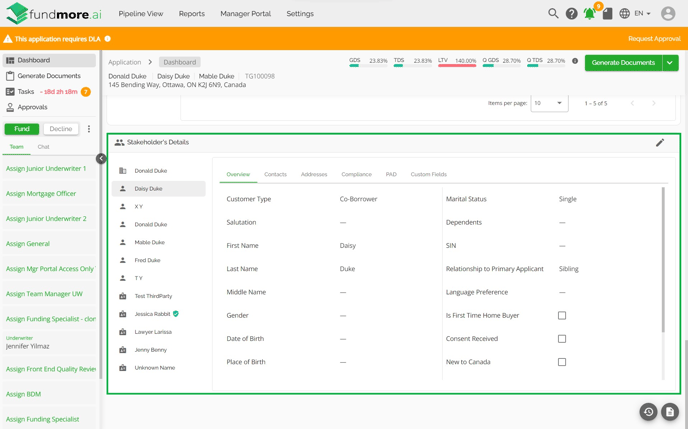Image resolution: width=688 pixels, height=429 pixels.
Task: Click the globe language icon
Action: (624, 14)
